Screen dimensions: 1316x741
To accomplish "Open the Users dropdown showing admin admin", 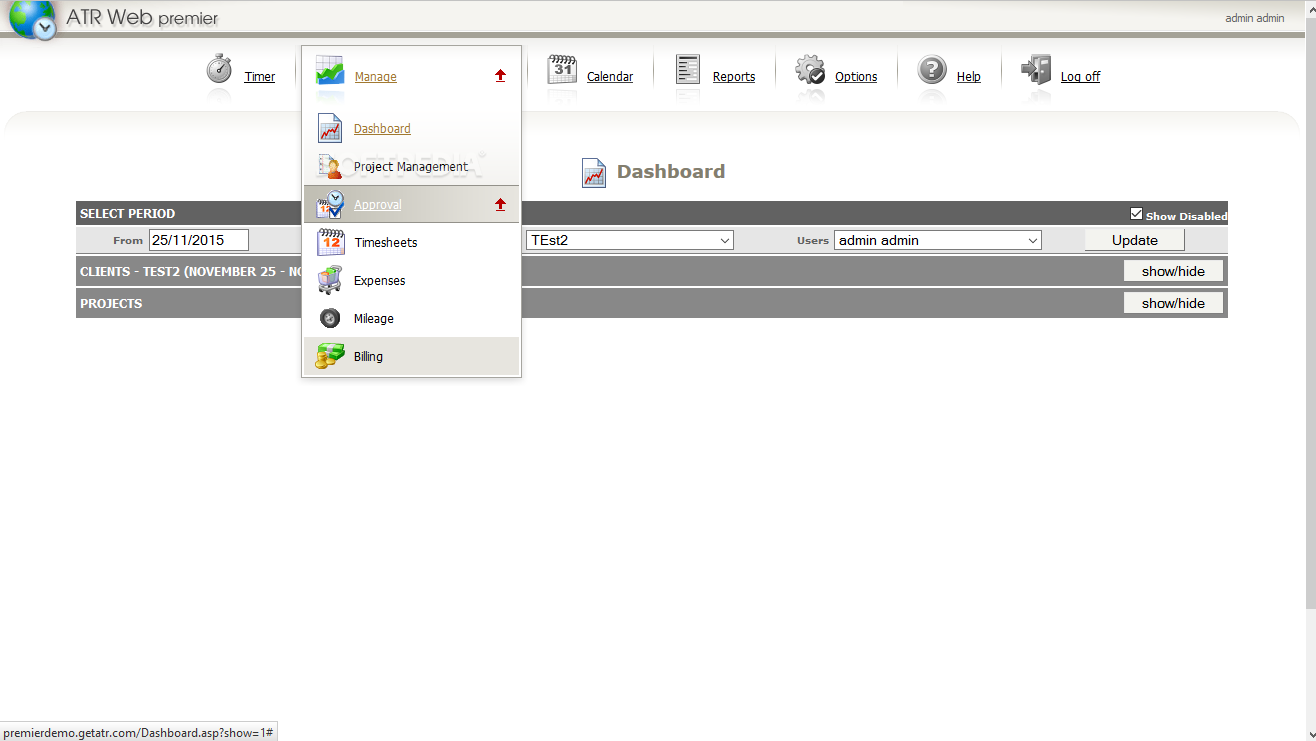I will click(x=938, y=240).
